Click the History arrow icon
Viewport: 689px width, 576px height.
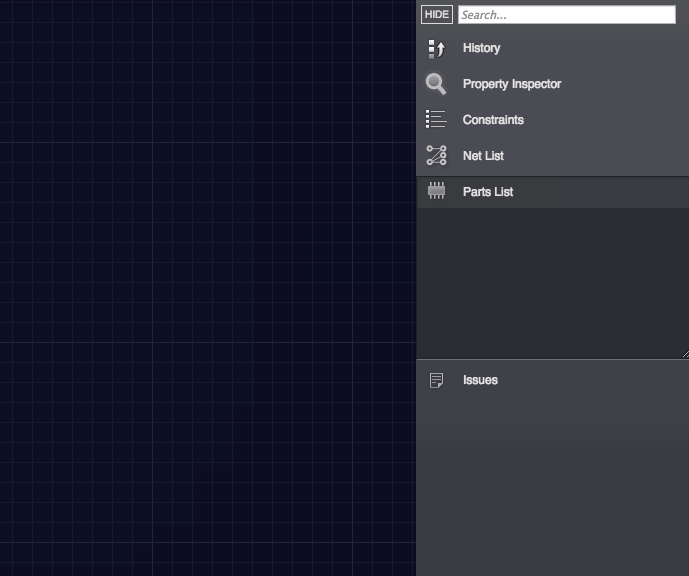click(436, 49)
